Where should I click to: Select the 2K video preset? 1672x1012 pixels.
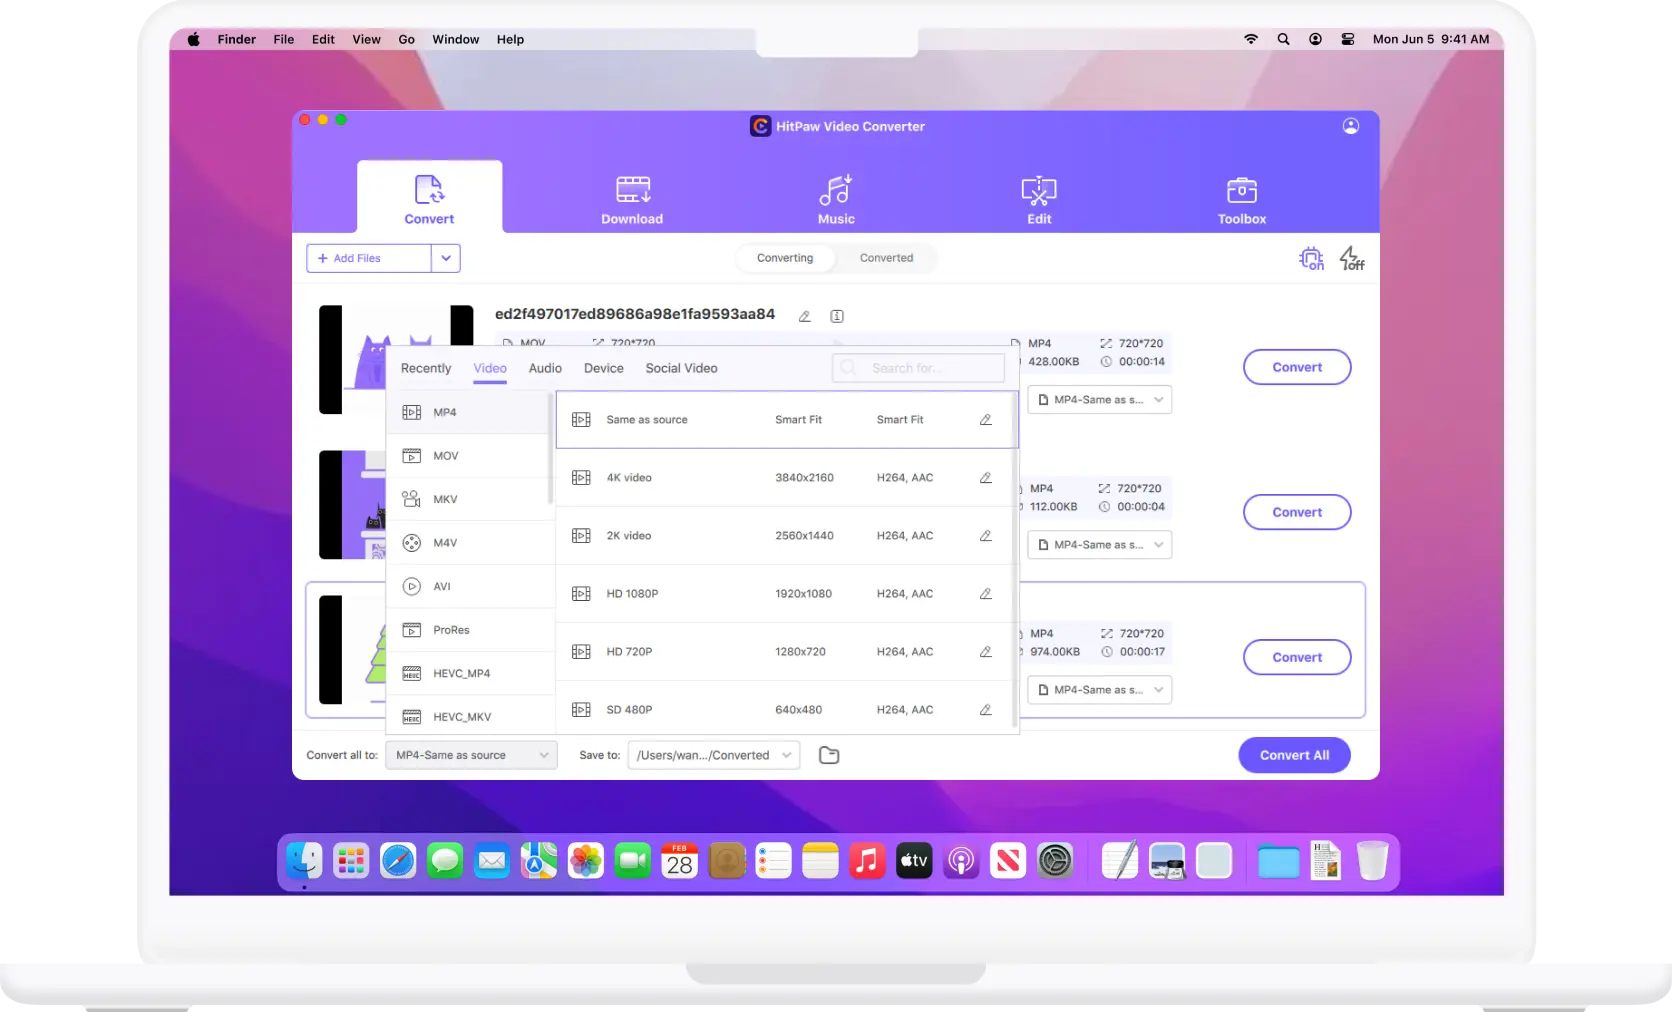point(786,536)
